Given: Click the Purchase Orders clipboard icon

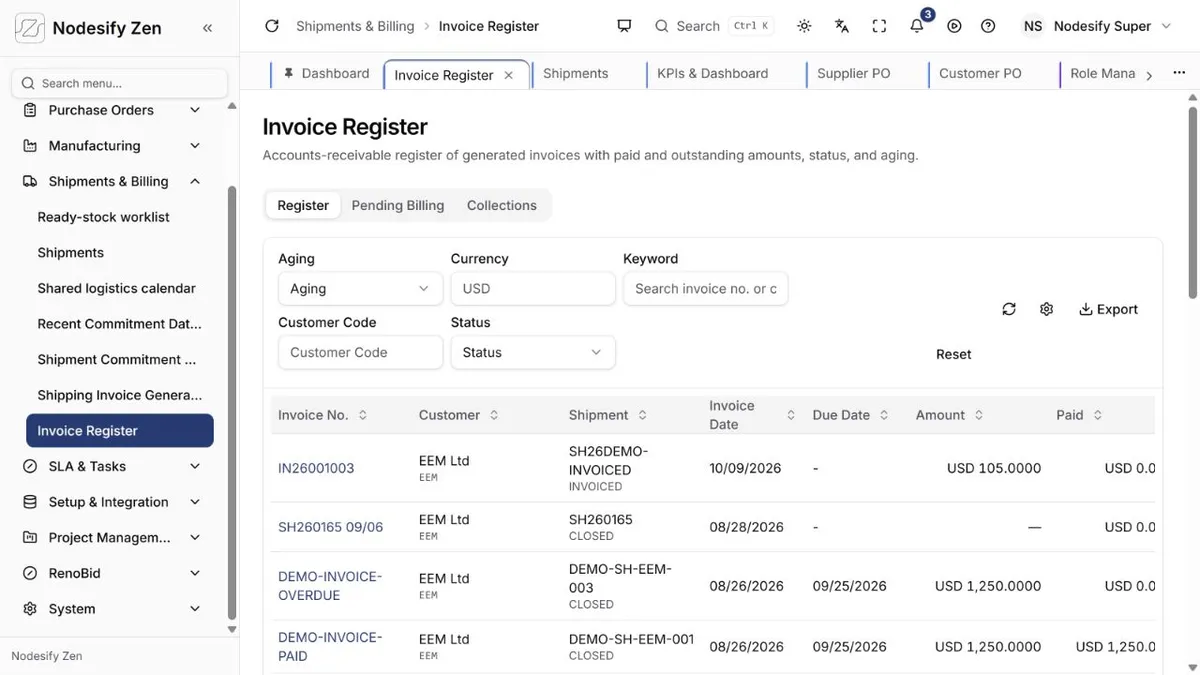Looking at the screenshot, I should (x=30, y=110).
